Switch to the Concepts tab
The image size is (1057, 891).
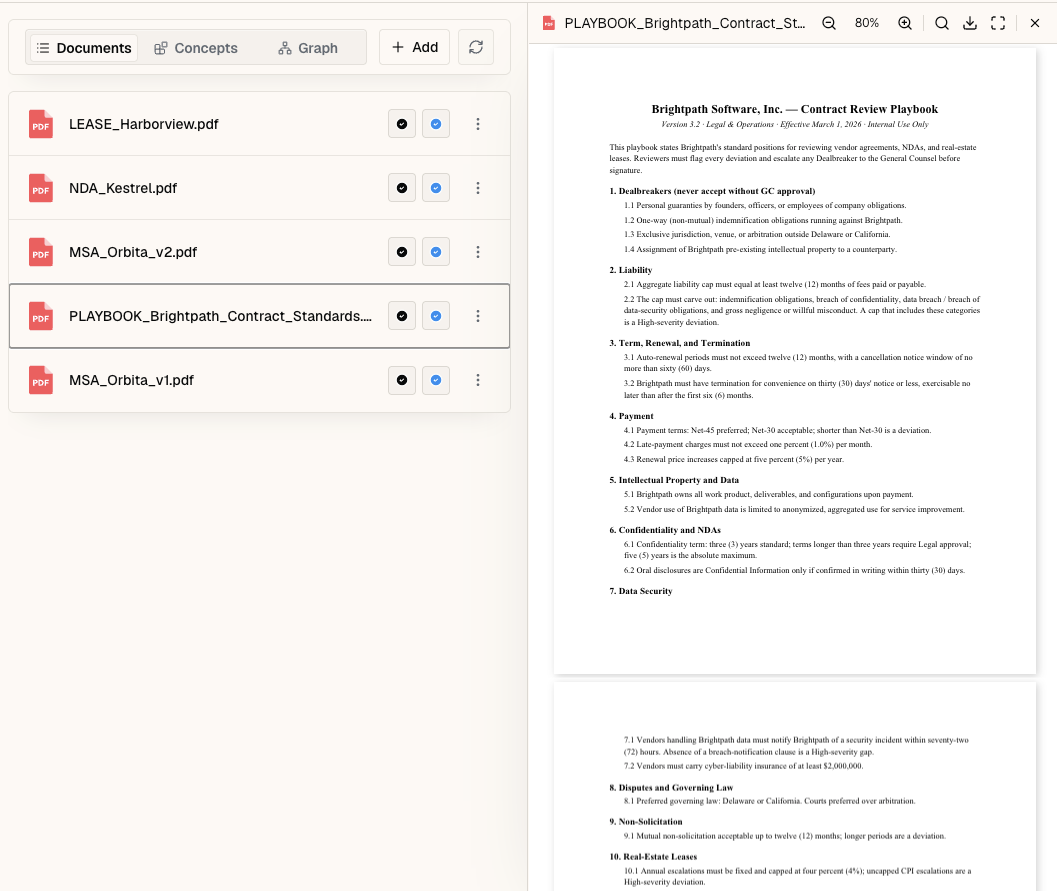196,48
